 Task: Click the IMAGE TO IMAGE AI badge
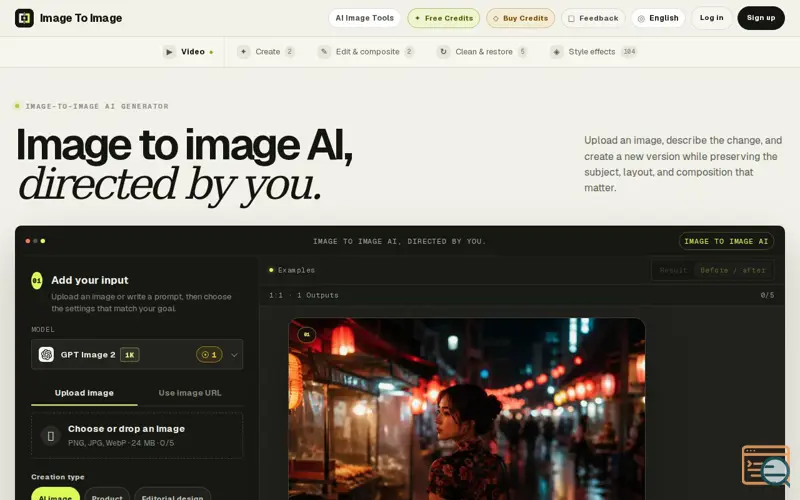726,241
